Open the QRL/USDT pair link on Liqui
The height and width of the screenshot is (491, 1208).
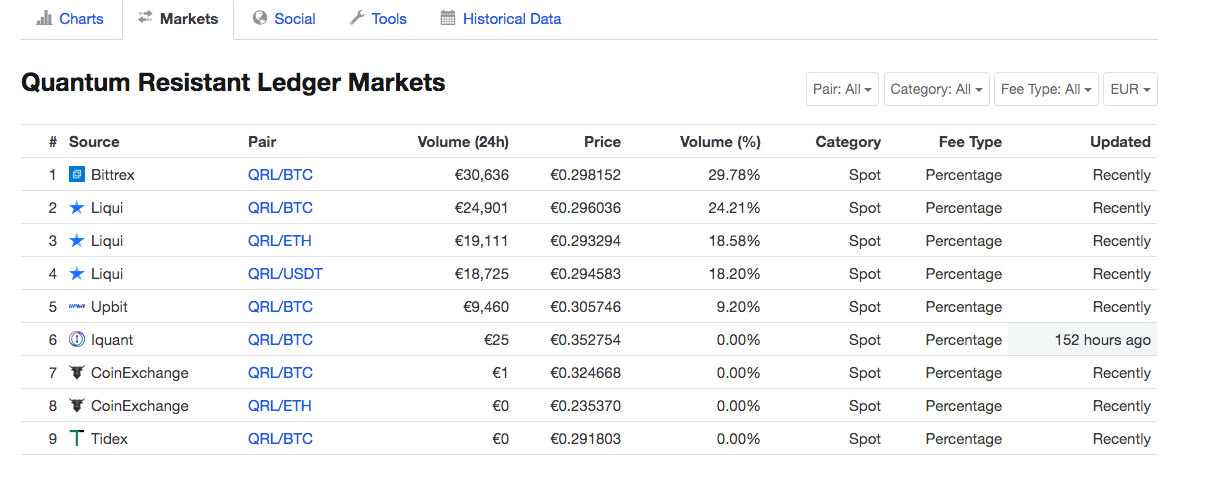point(285,274)
